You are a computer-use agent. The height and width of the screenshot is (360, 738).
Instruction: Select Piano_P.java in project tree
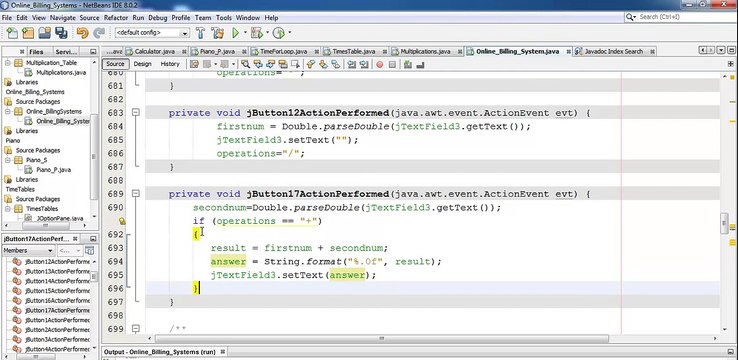pos(53,170)
